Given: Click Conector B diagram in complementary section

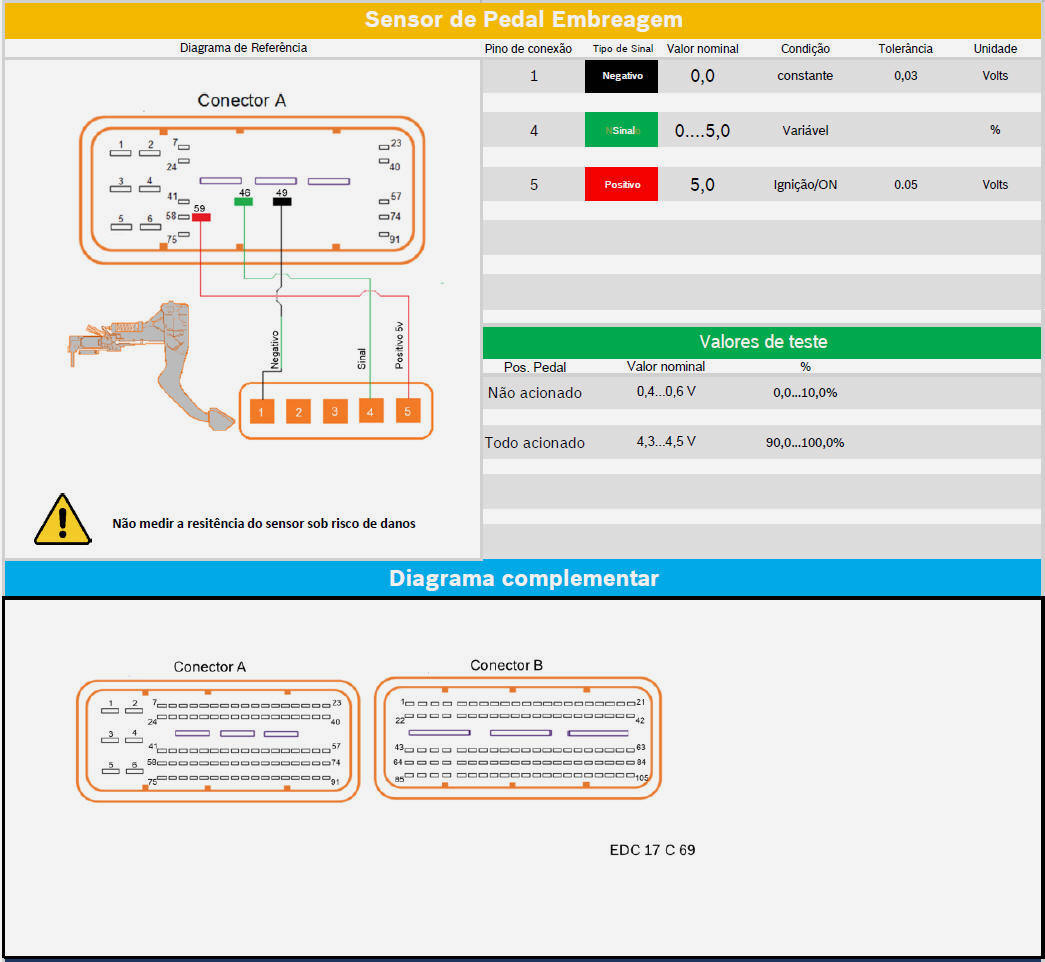Looking at the screenshot, I should click(x=517, y=738).
